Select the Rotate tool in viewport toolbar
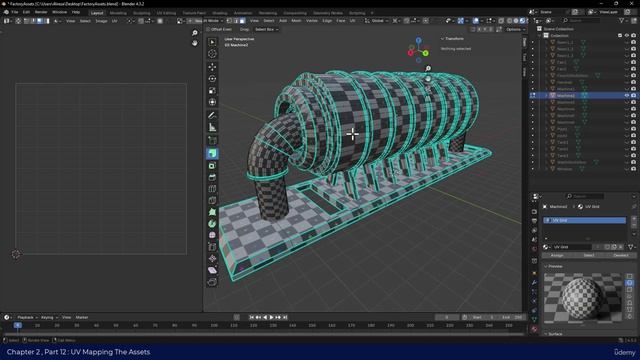This screenshot has height=360, width=640. click(212, 79)
